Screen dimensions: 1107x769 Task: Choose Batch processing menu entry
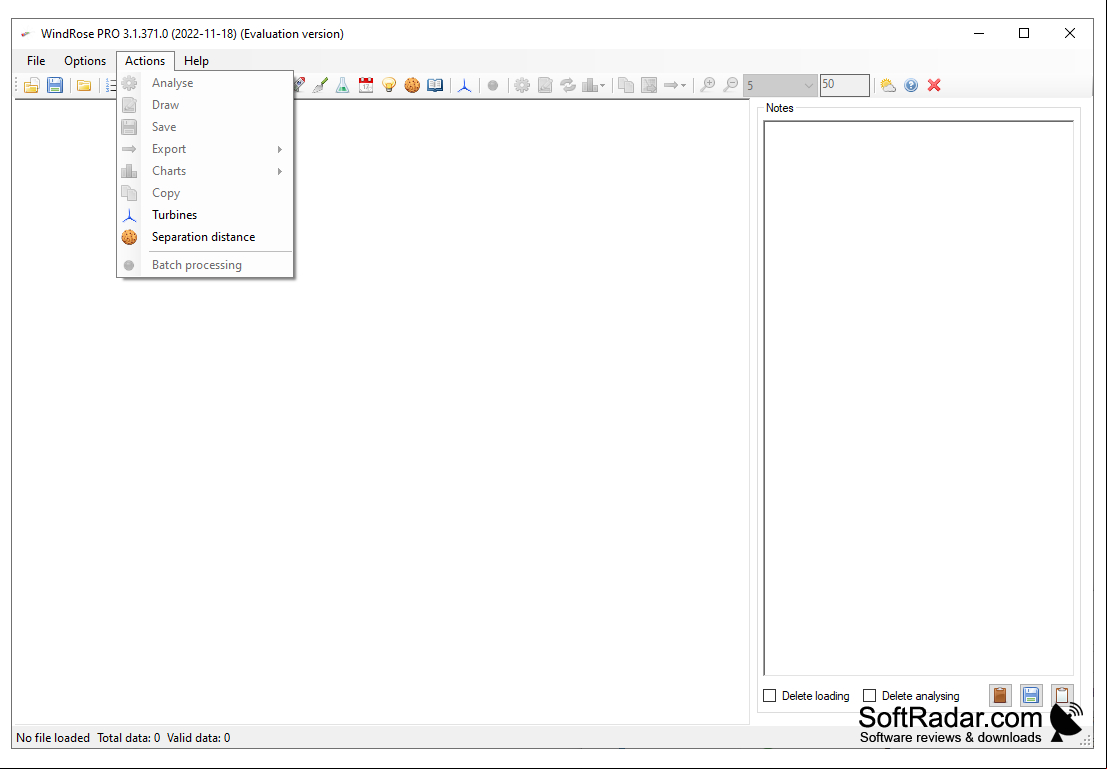[205, 265]
